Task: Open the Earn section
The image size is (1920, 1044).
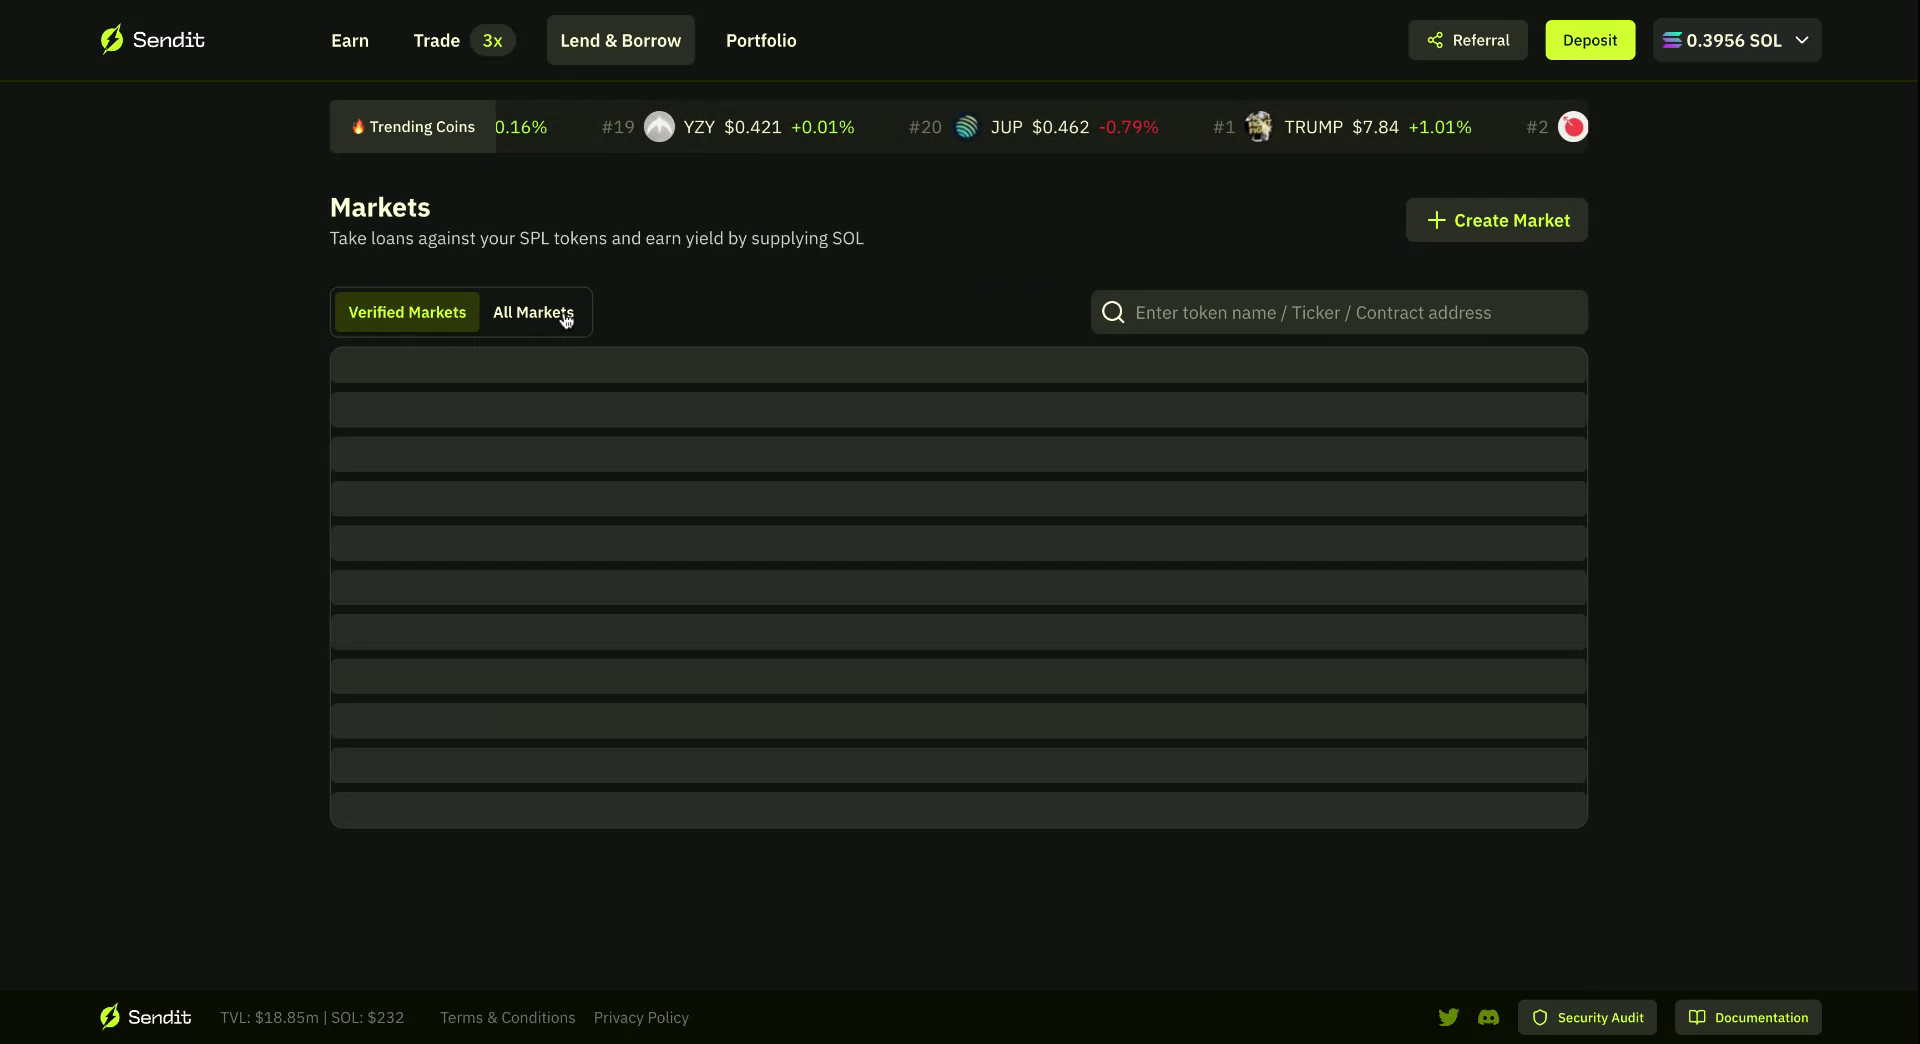Action: [349, 40]
